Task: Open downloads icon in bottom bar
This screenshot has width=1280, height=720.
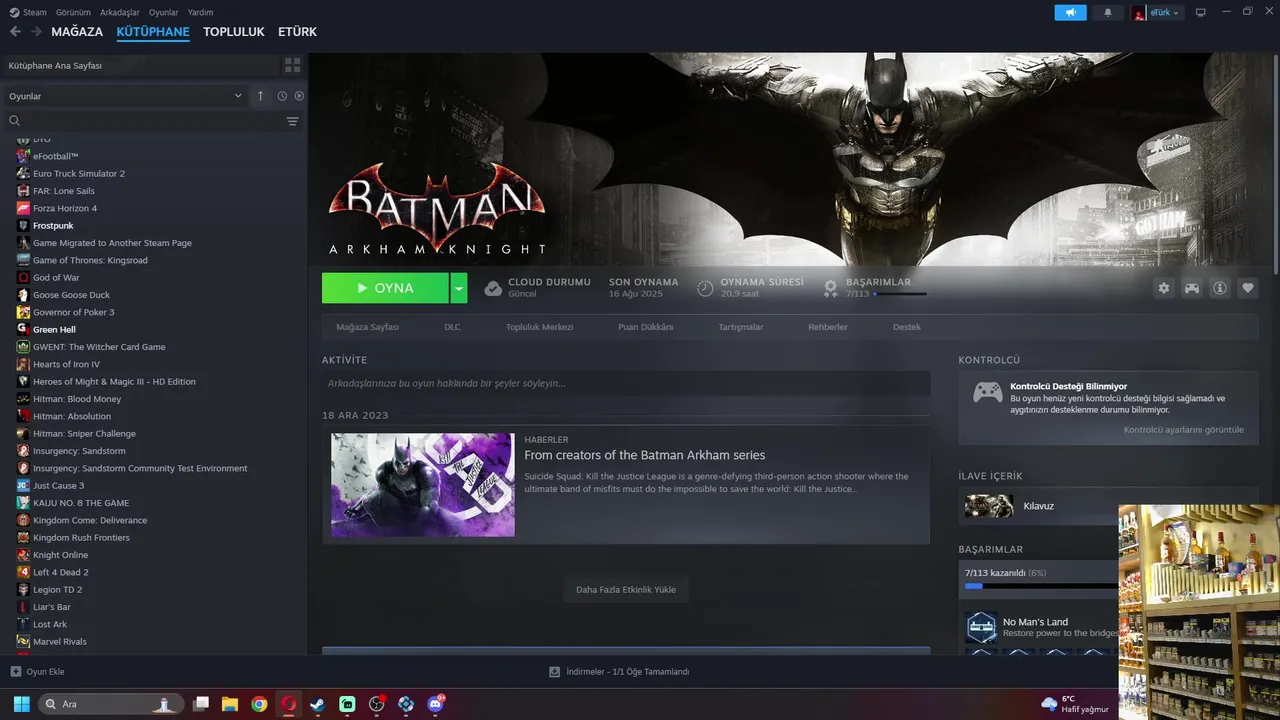Action: click(554, 672)
